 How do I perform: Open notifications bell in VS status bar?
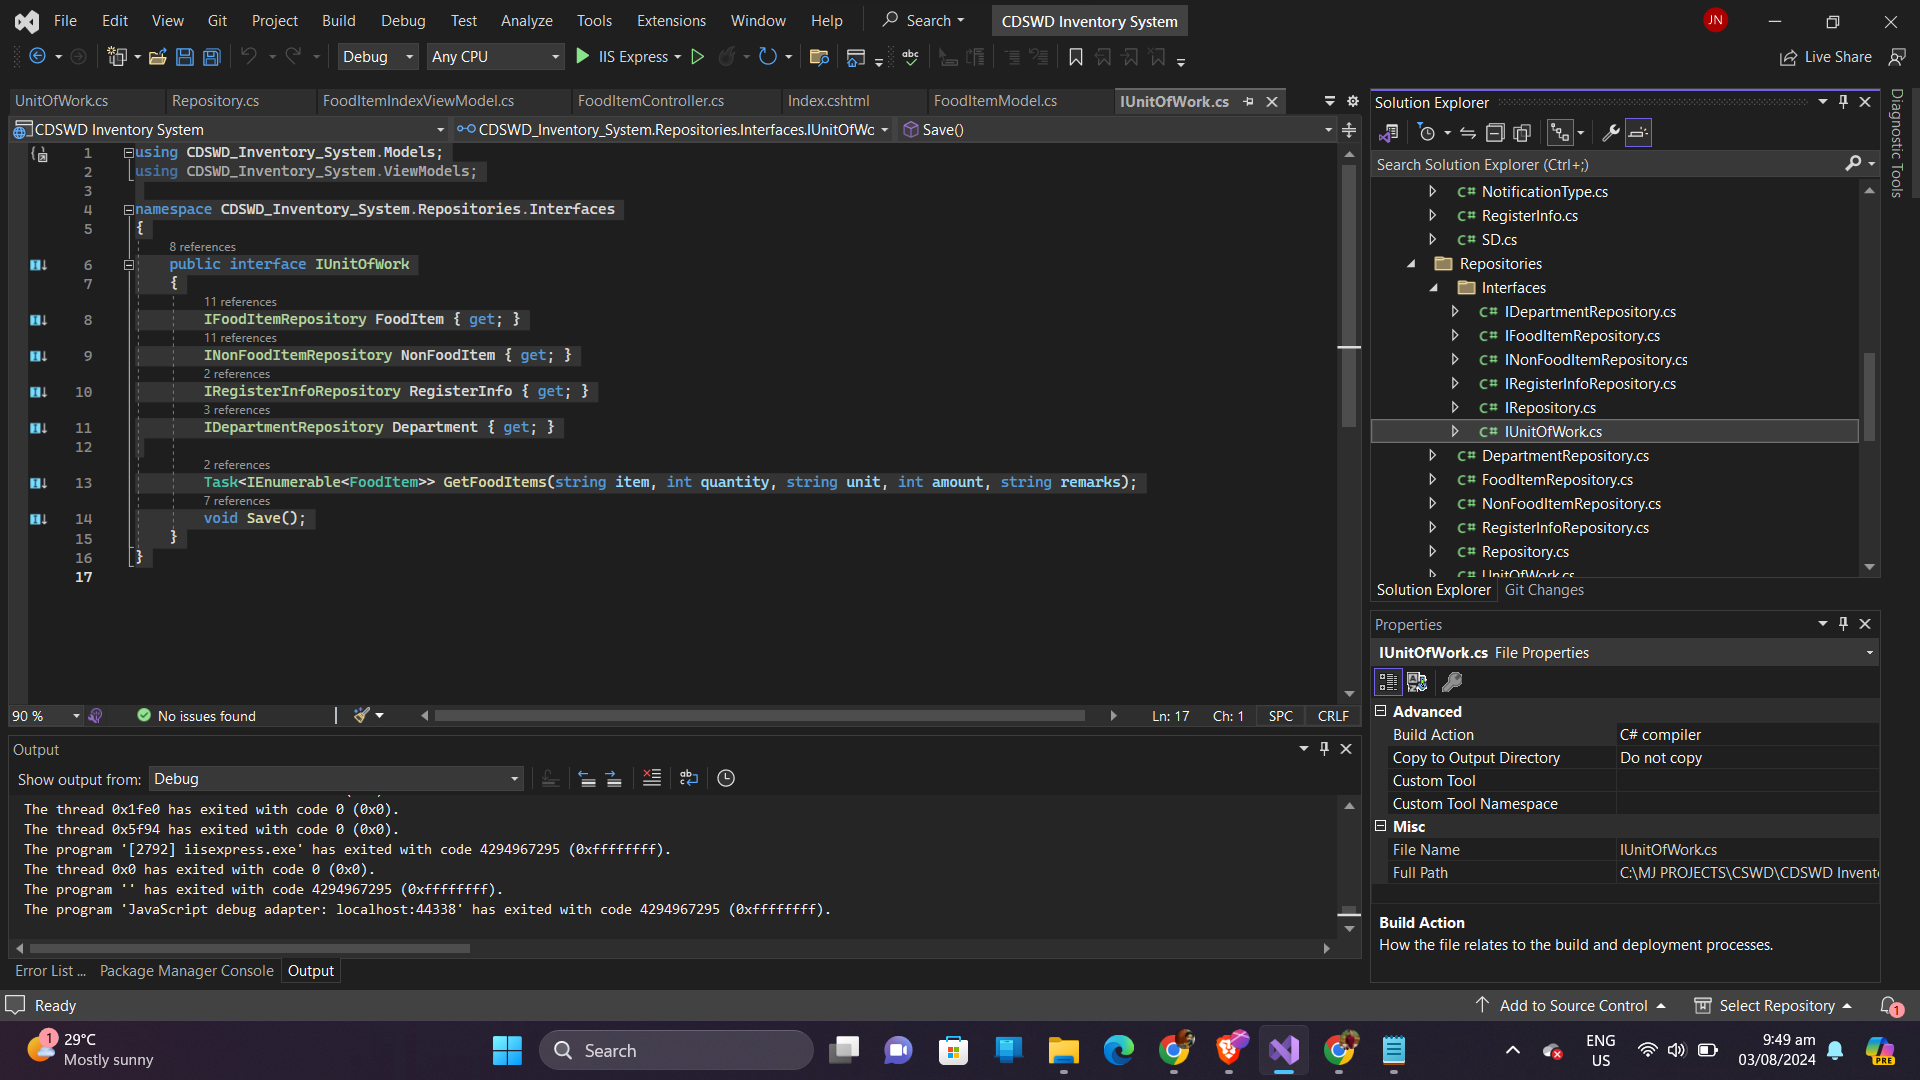pyautogui.click(x=1889, y=1006)
